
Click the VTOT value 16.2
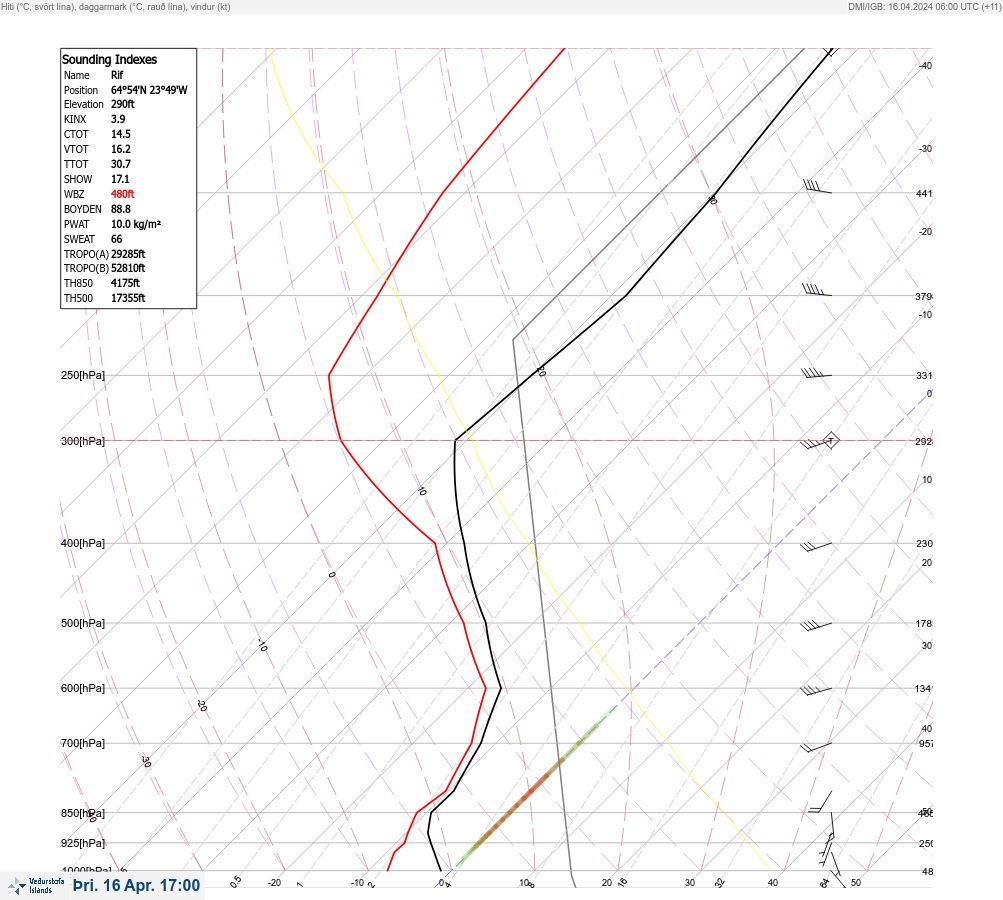(121, 149)
